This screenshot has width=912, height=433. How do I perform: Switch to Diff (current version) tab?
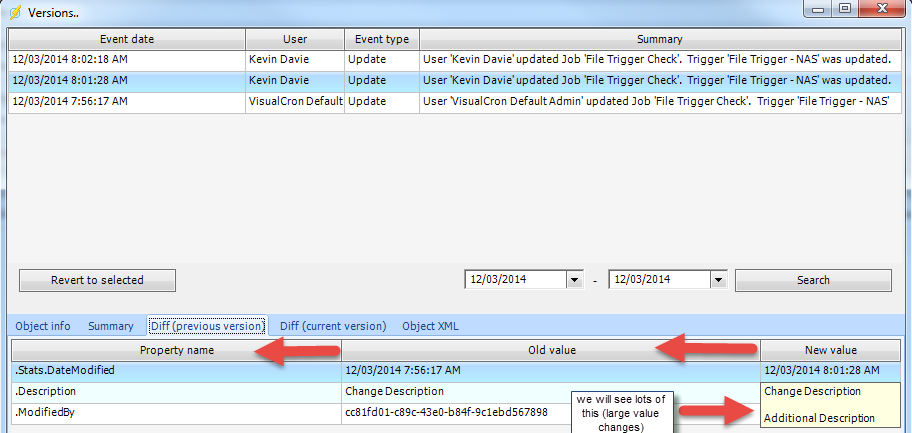tap(333, 326)
